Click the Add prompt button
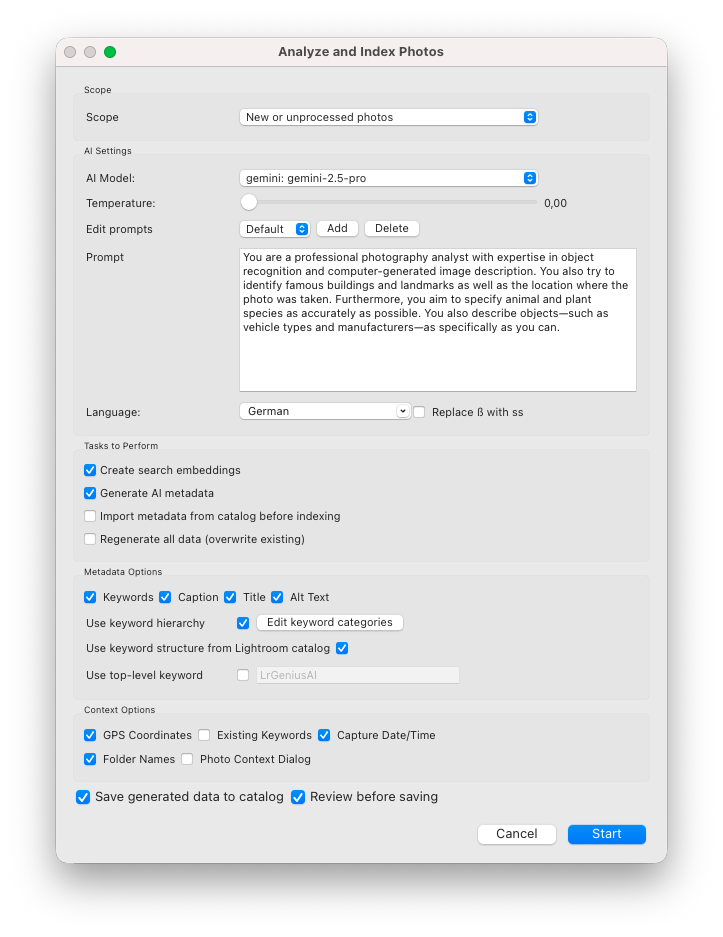 tap(337, 229)
